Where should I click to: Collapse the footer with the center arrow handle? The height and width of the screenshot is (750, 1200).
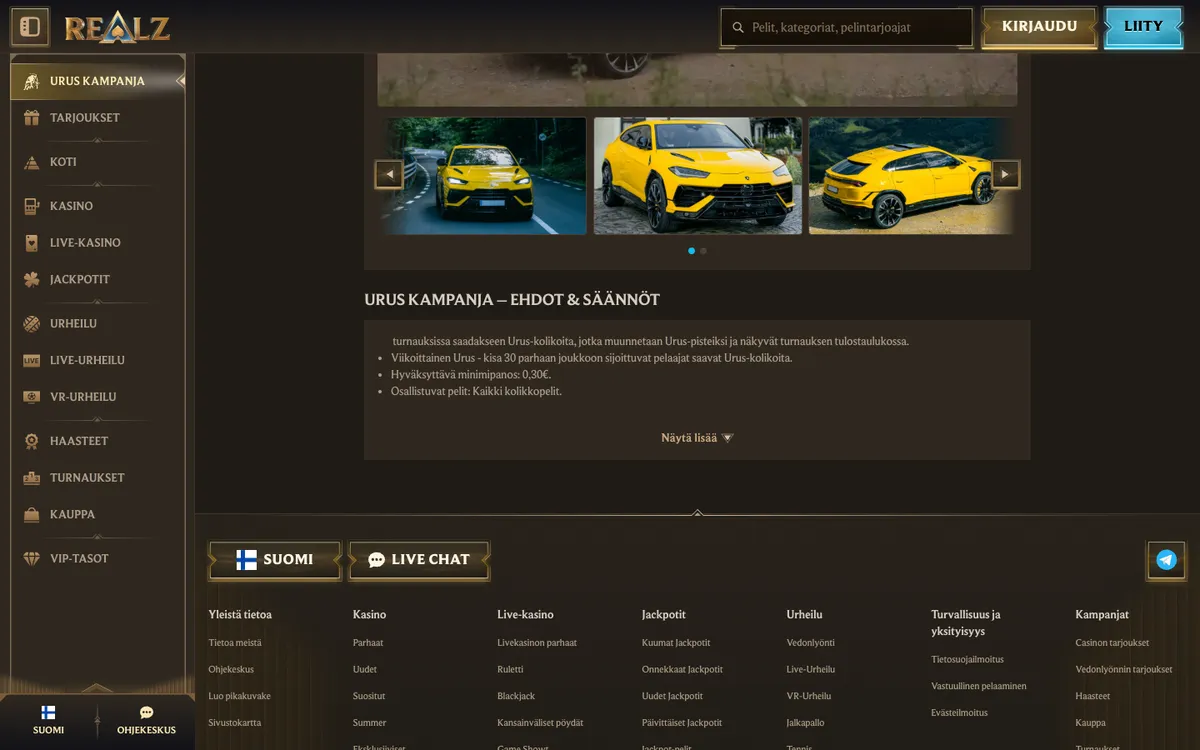tap(697, 513)
